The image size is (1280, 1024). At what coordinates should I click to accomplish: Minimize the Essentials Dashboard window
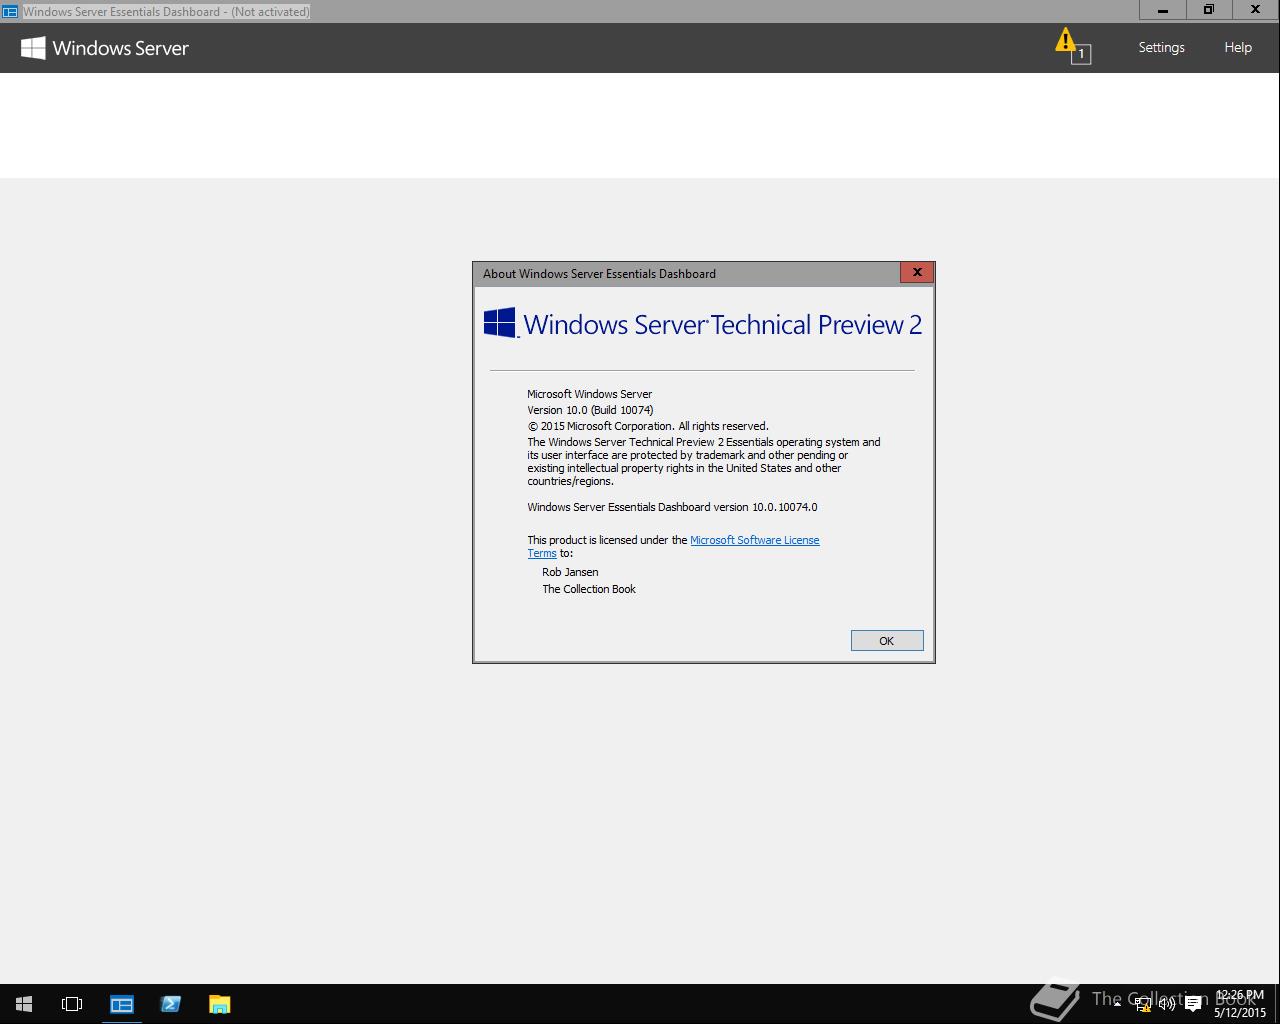point(1164,10)
